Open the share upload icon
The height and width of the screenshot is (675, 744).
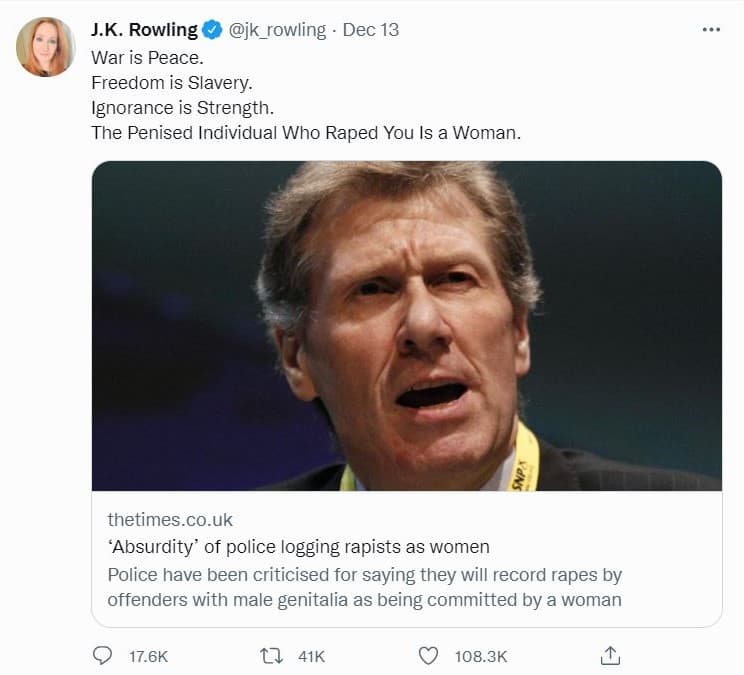[x=610, y=656]
